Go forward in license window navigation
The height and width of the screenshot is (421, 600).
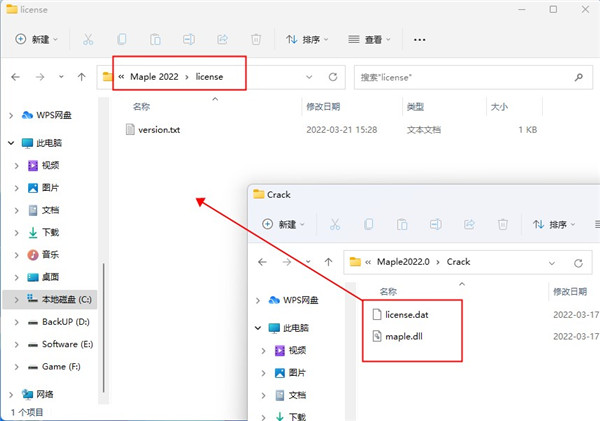(x=40, y=77)
